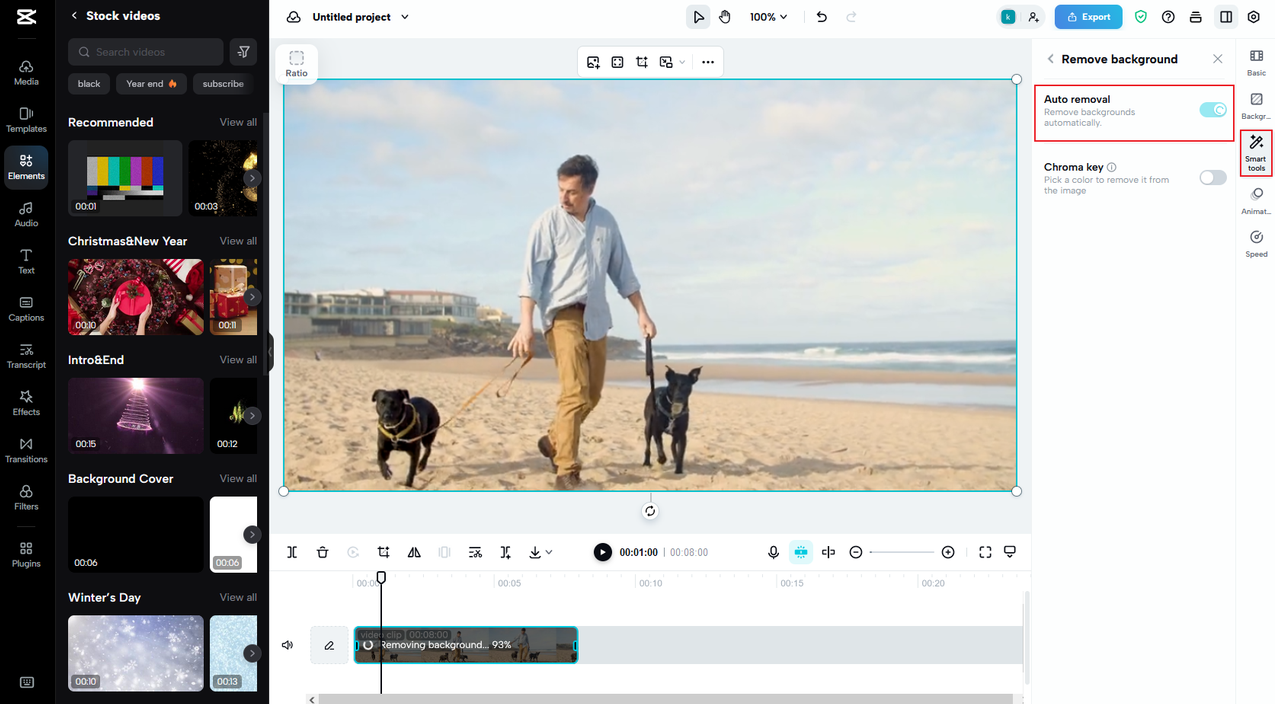Viewport: 1275px width, 704px height.
Task: Open the 100% zoom level dropdown
Action: click(768, 17)
